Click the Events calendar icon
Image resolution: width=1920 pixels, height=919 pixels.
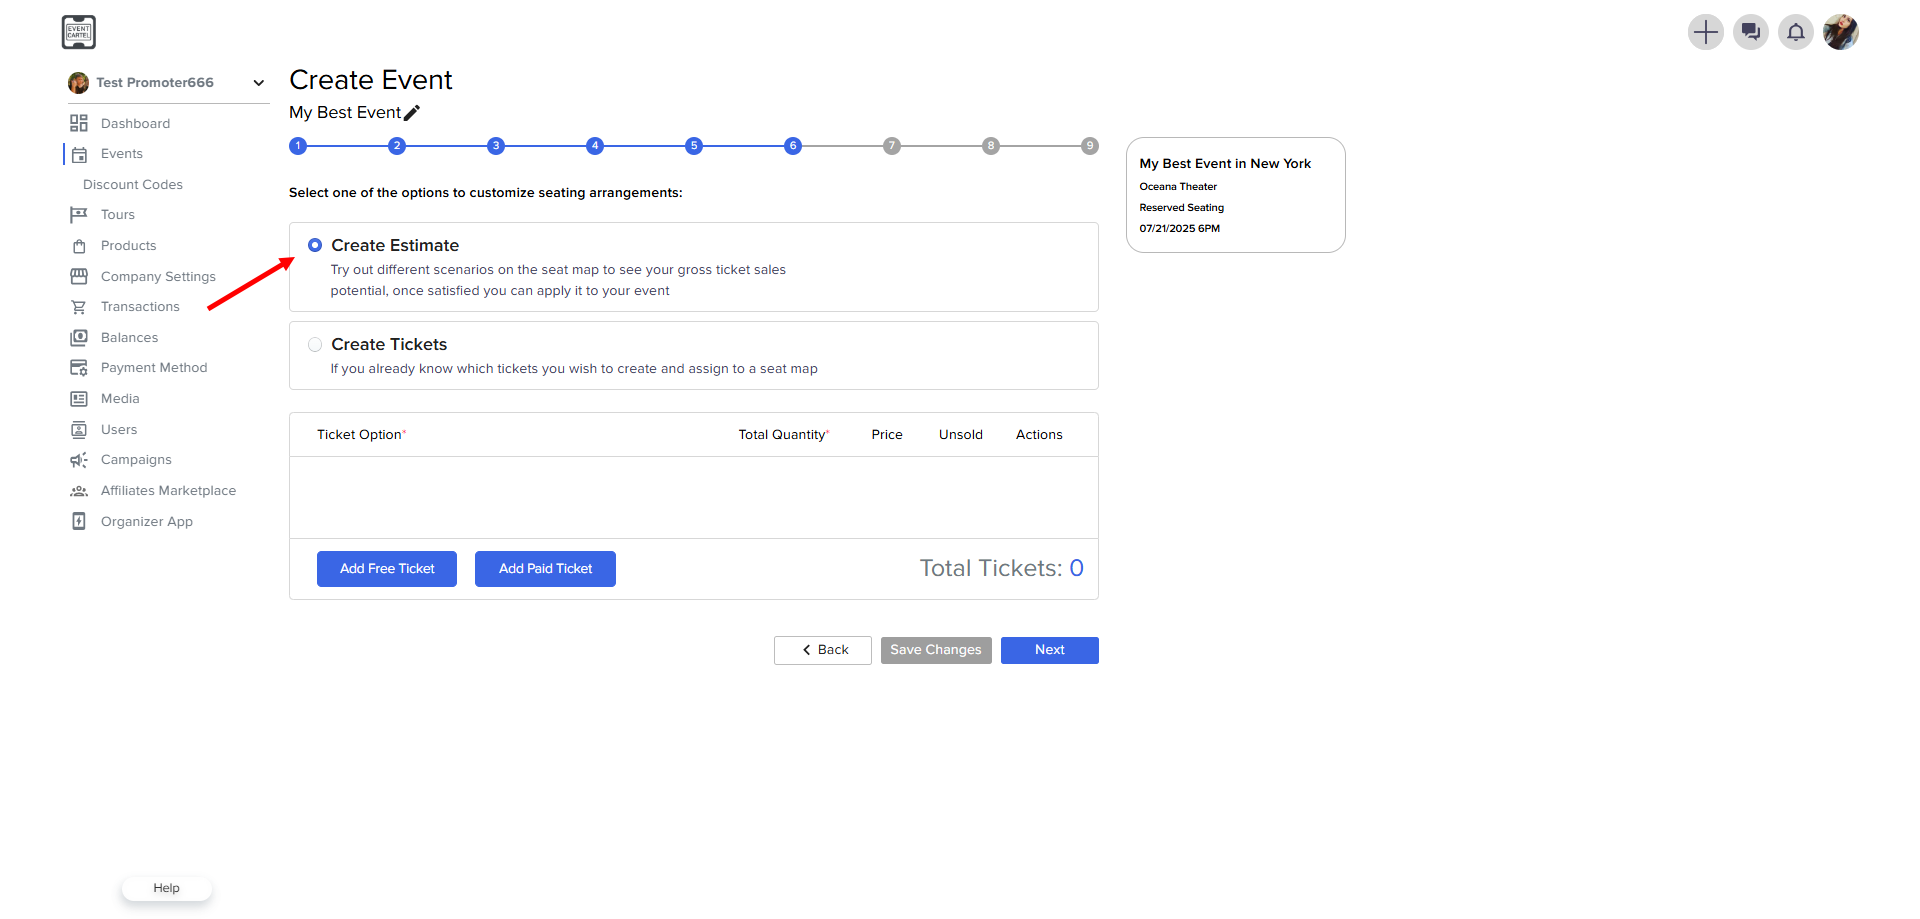coord(79,154)
